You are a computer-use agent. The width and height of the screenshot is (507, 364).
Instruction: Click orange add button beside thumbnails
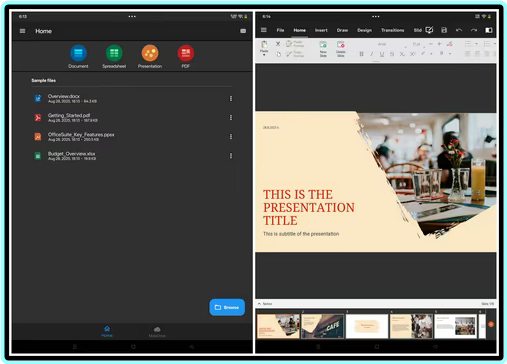tap(491, 324)
